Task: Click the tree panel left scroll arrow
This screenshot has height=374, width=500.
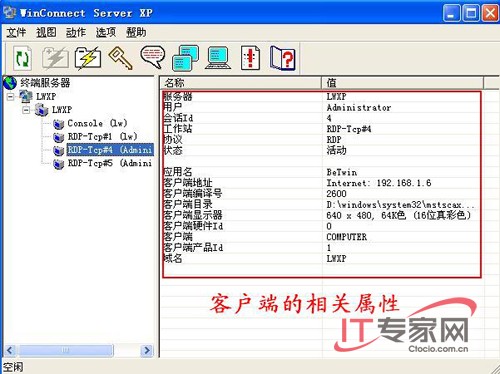Action: [9, 350]
